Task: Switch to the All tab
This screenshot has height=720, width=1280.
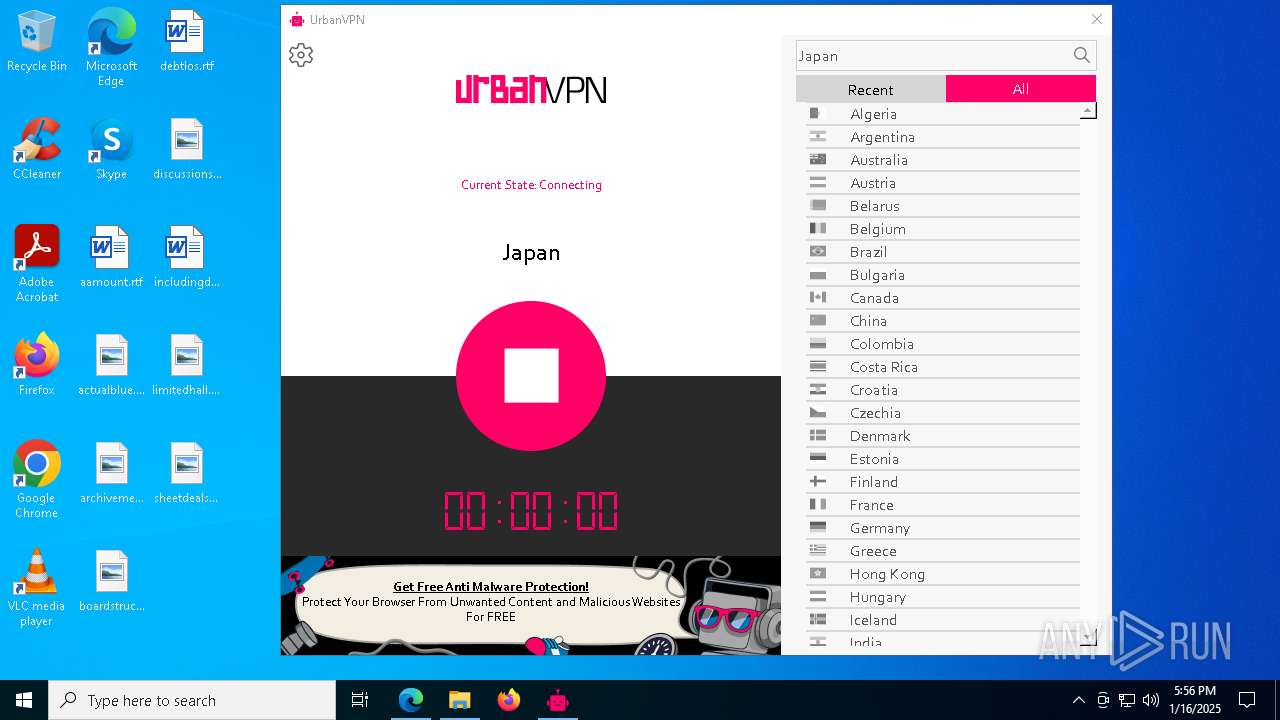Action: point(1020,89)
